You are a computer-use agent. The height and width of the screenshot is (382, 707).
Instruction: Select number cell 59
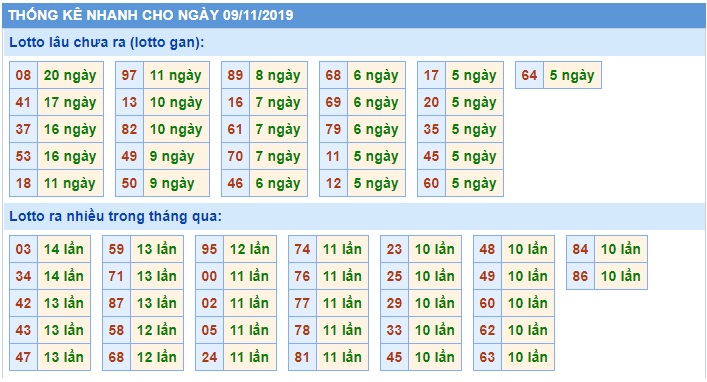116,249
